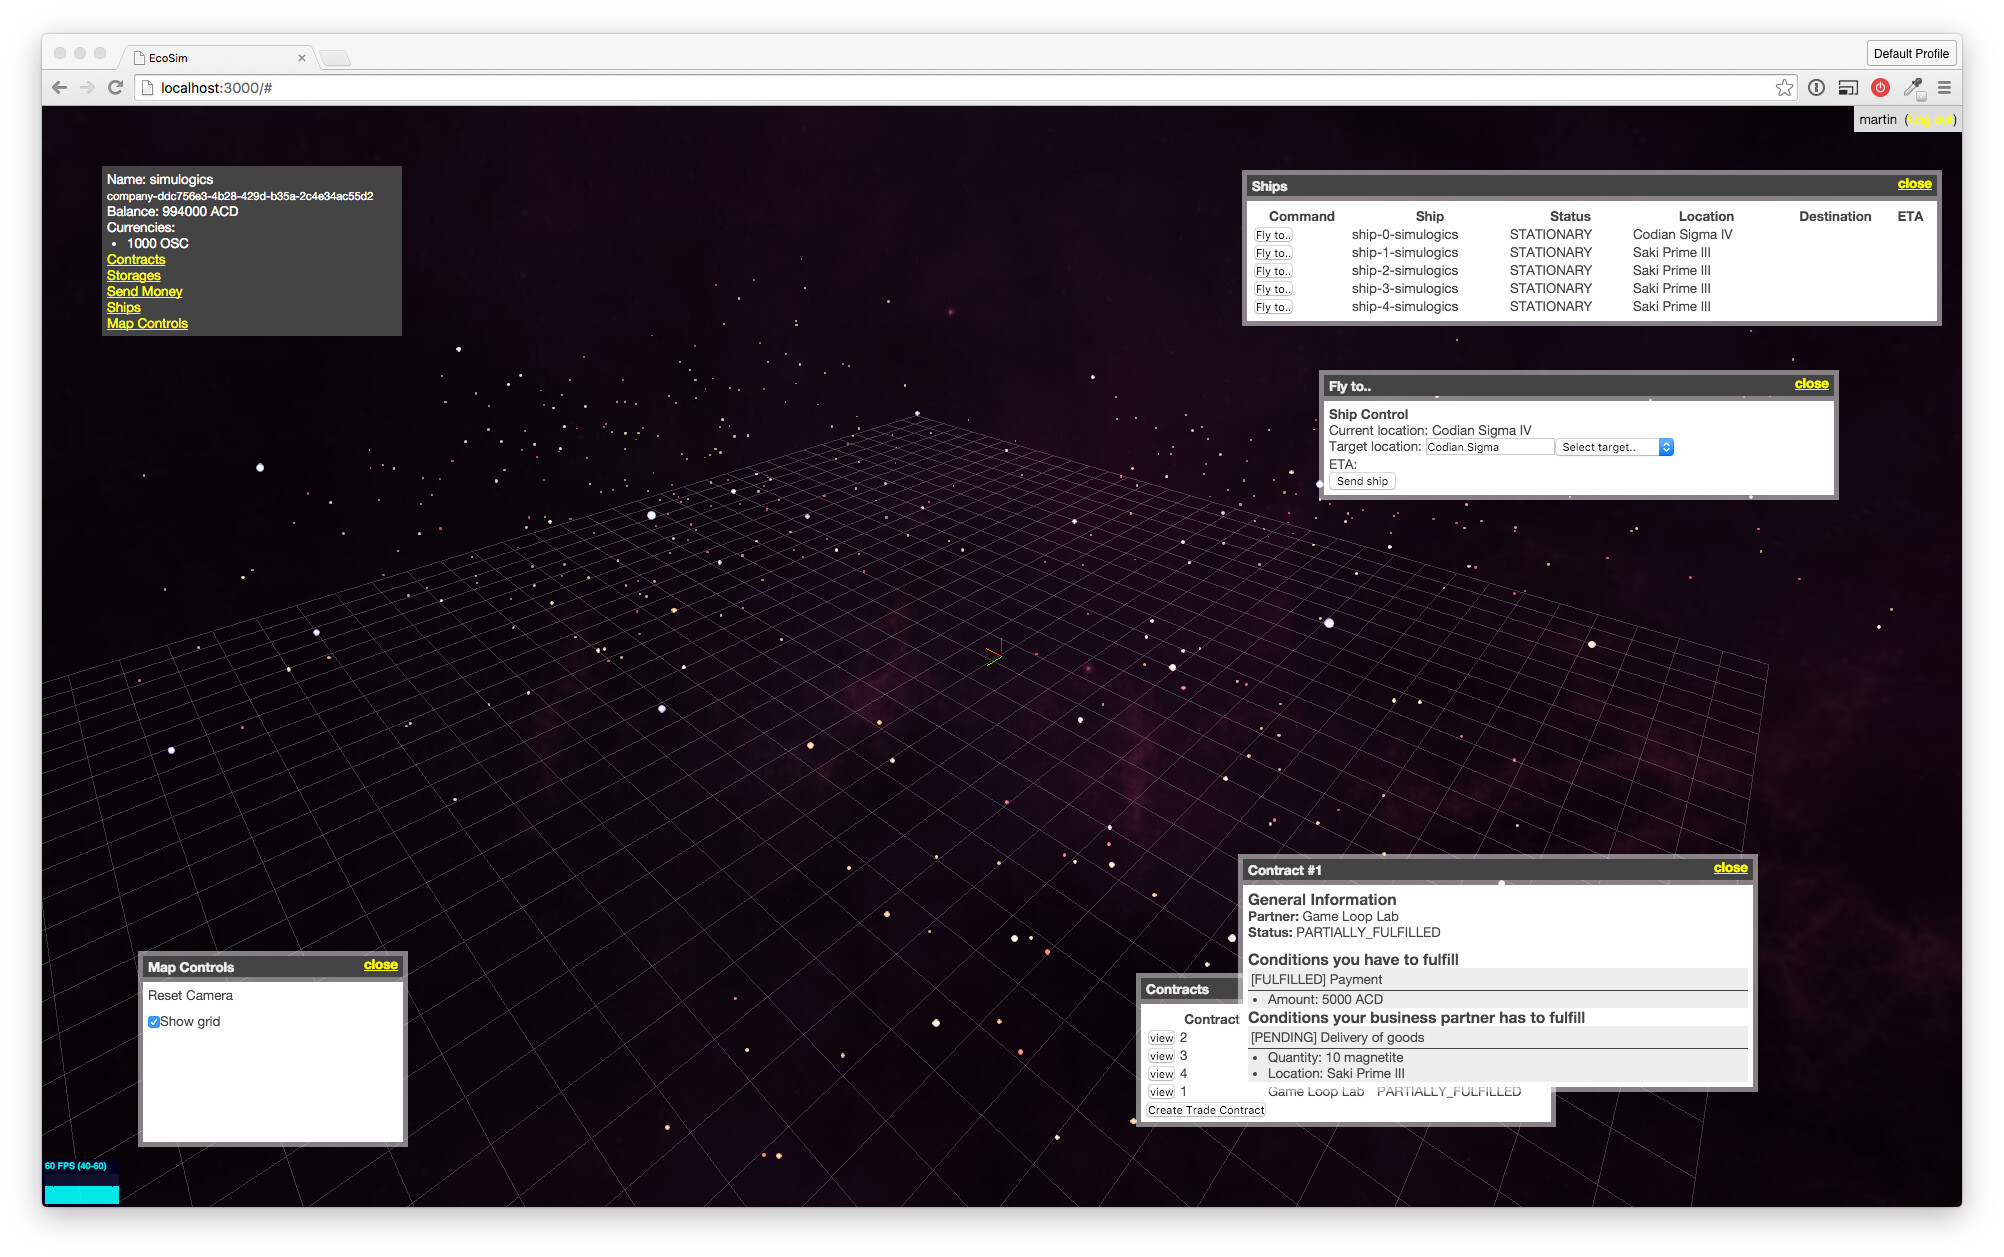Click the Contracts panel title
This screenshot has width=2004, height=1257.
click(x=1177, y=989)
